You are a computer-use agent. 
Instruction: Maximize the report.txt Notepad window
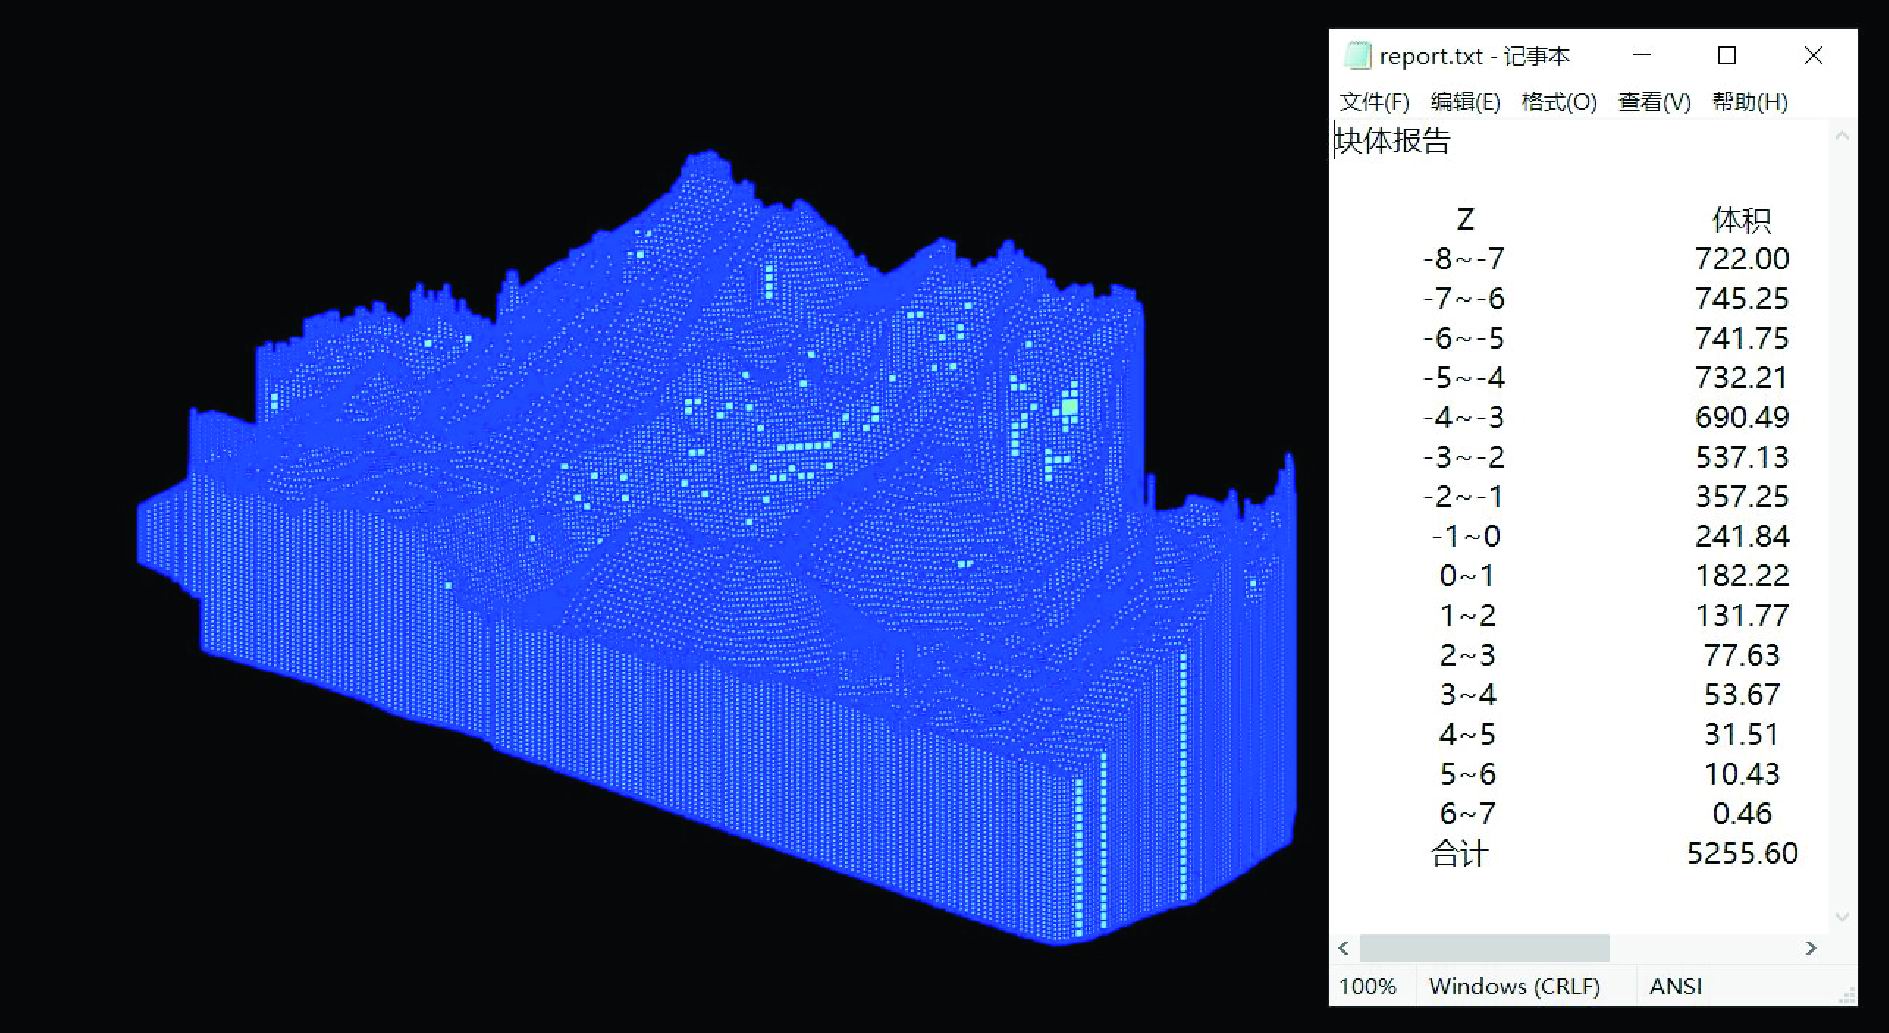pyautogui.click(x=1727, y=56)
